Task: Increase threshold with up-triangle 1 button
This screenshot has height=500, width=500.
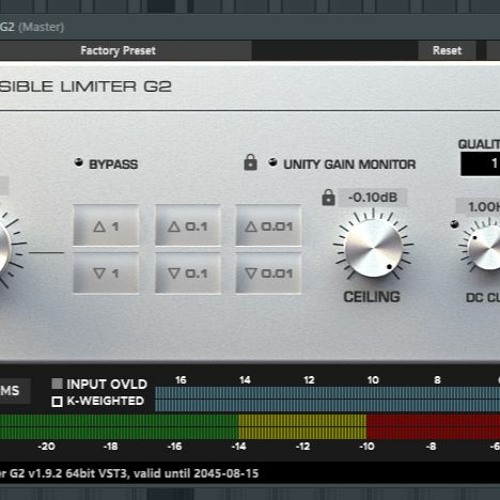Action: pyautogui.click(x=106, y=226)
